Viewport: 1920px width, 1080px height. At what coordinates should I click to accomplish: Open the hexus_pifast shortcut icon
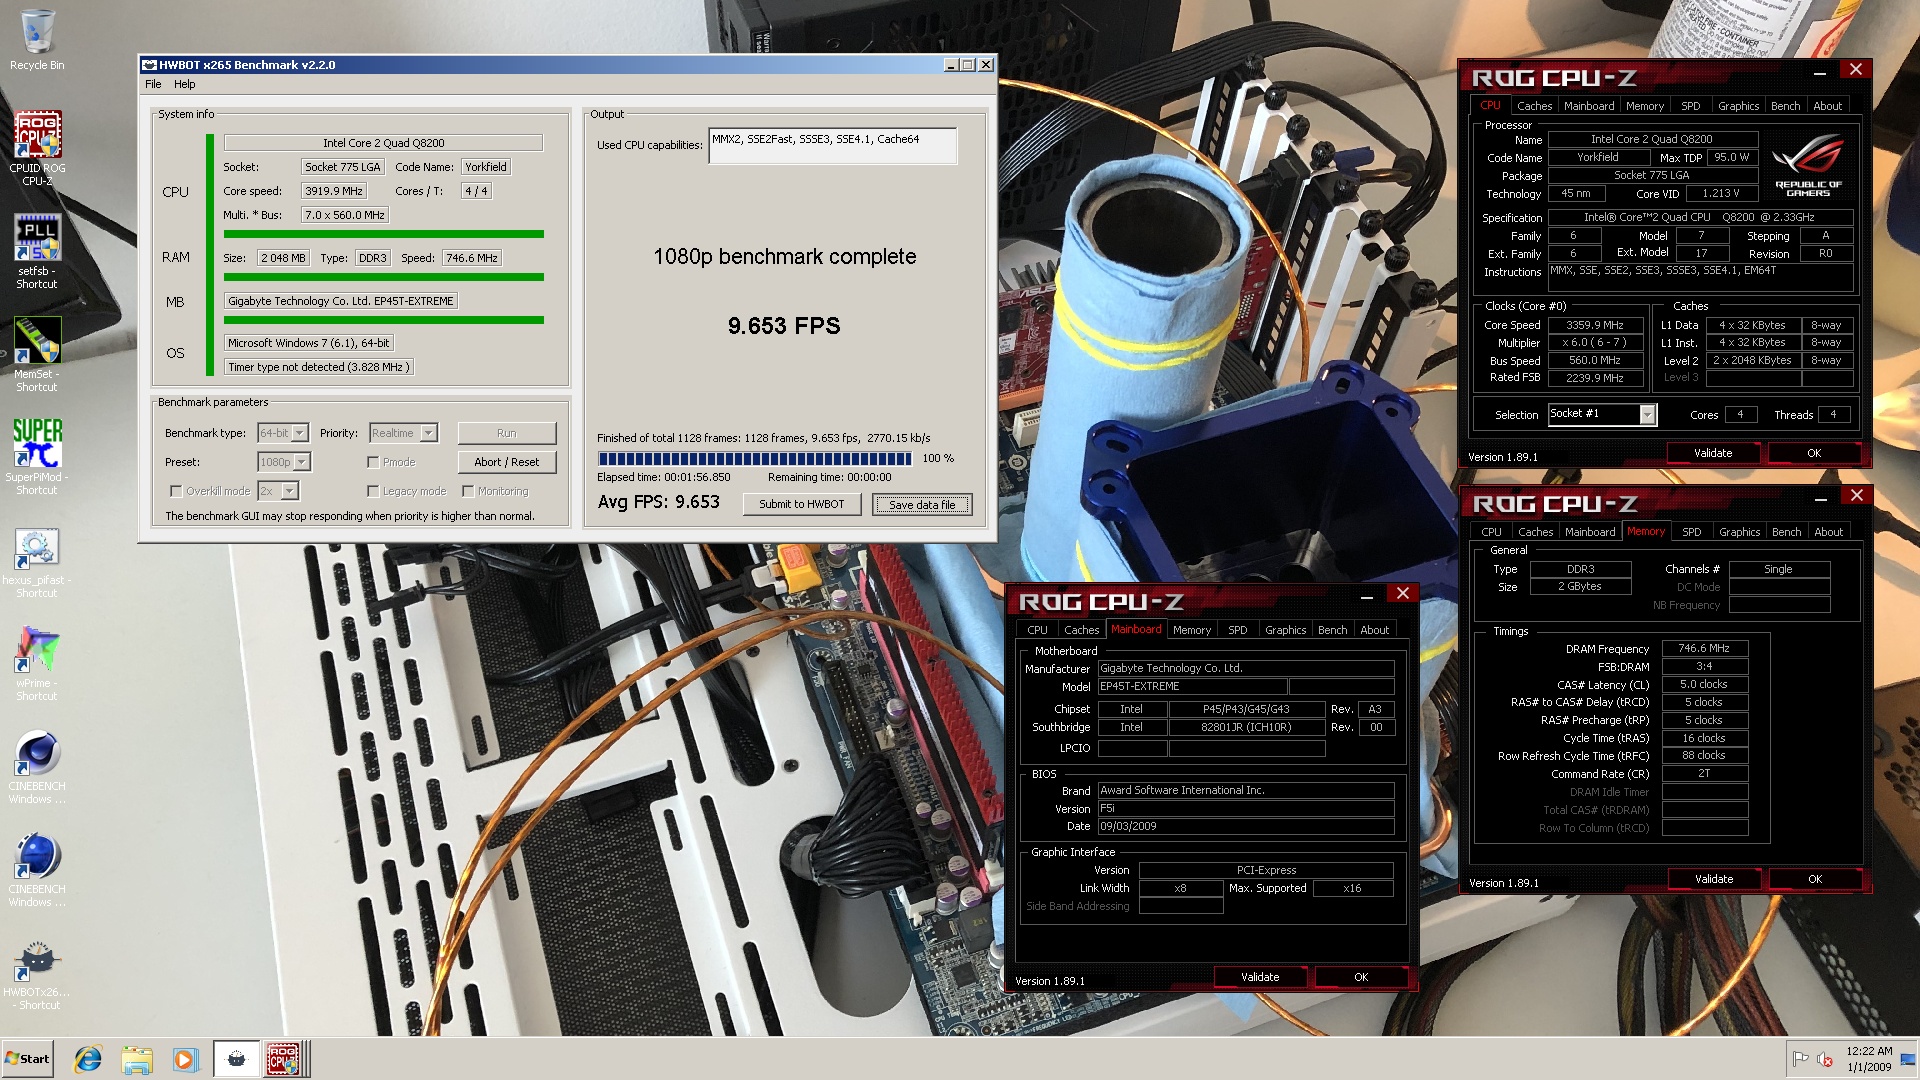click(37, 561)
